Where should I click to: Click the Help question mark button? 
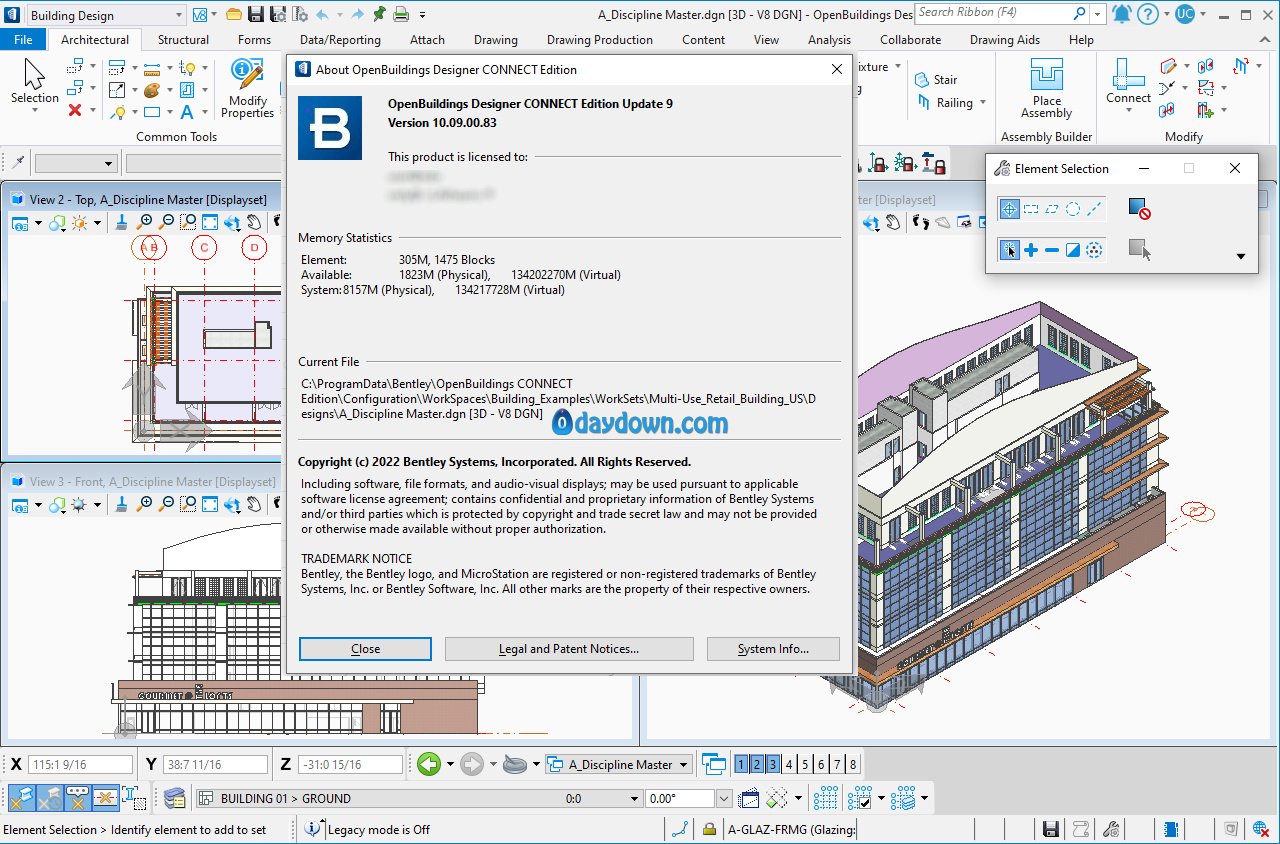coord(1149,14)
